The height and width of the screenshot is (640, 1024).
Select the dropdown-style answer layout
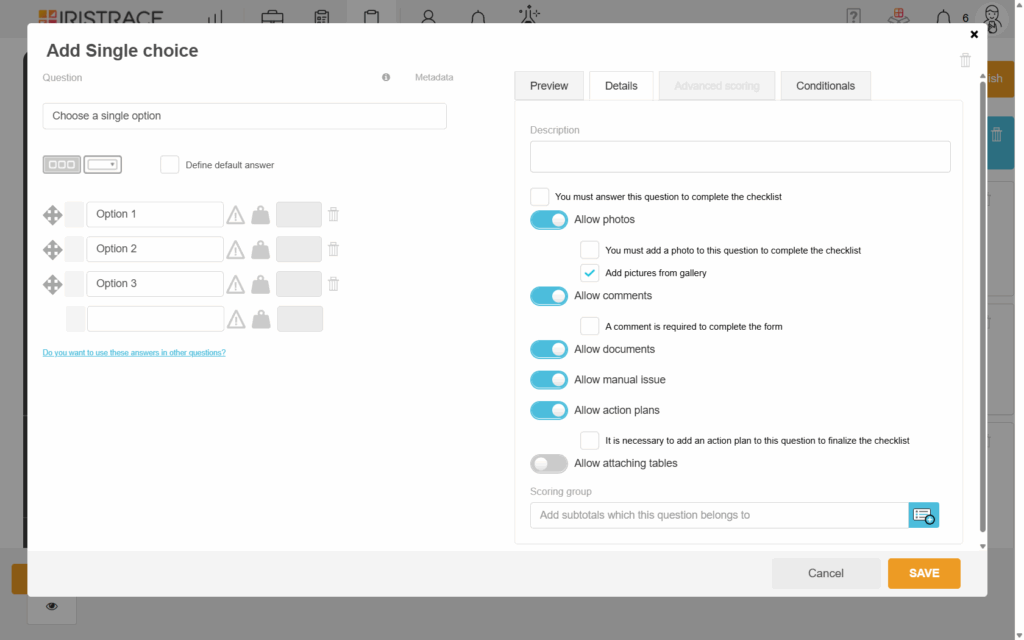tap(102, 165)
